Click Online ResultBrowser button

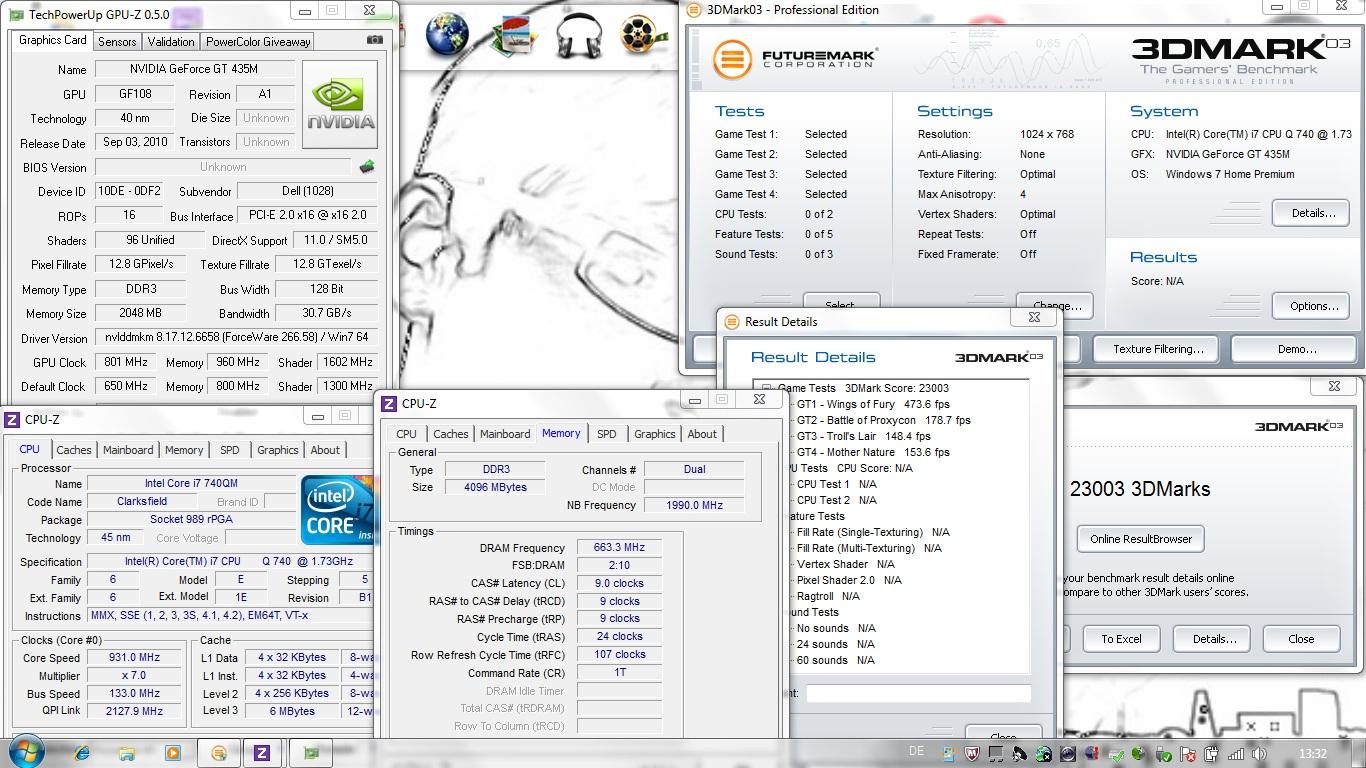[x=1140, y=539]
